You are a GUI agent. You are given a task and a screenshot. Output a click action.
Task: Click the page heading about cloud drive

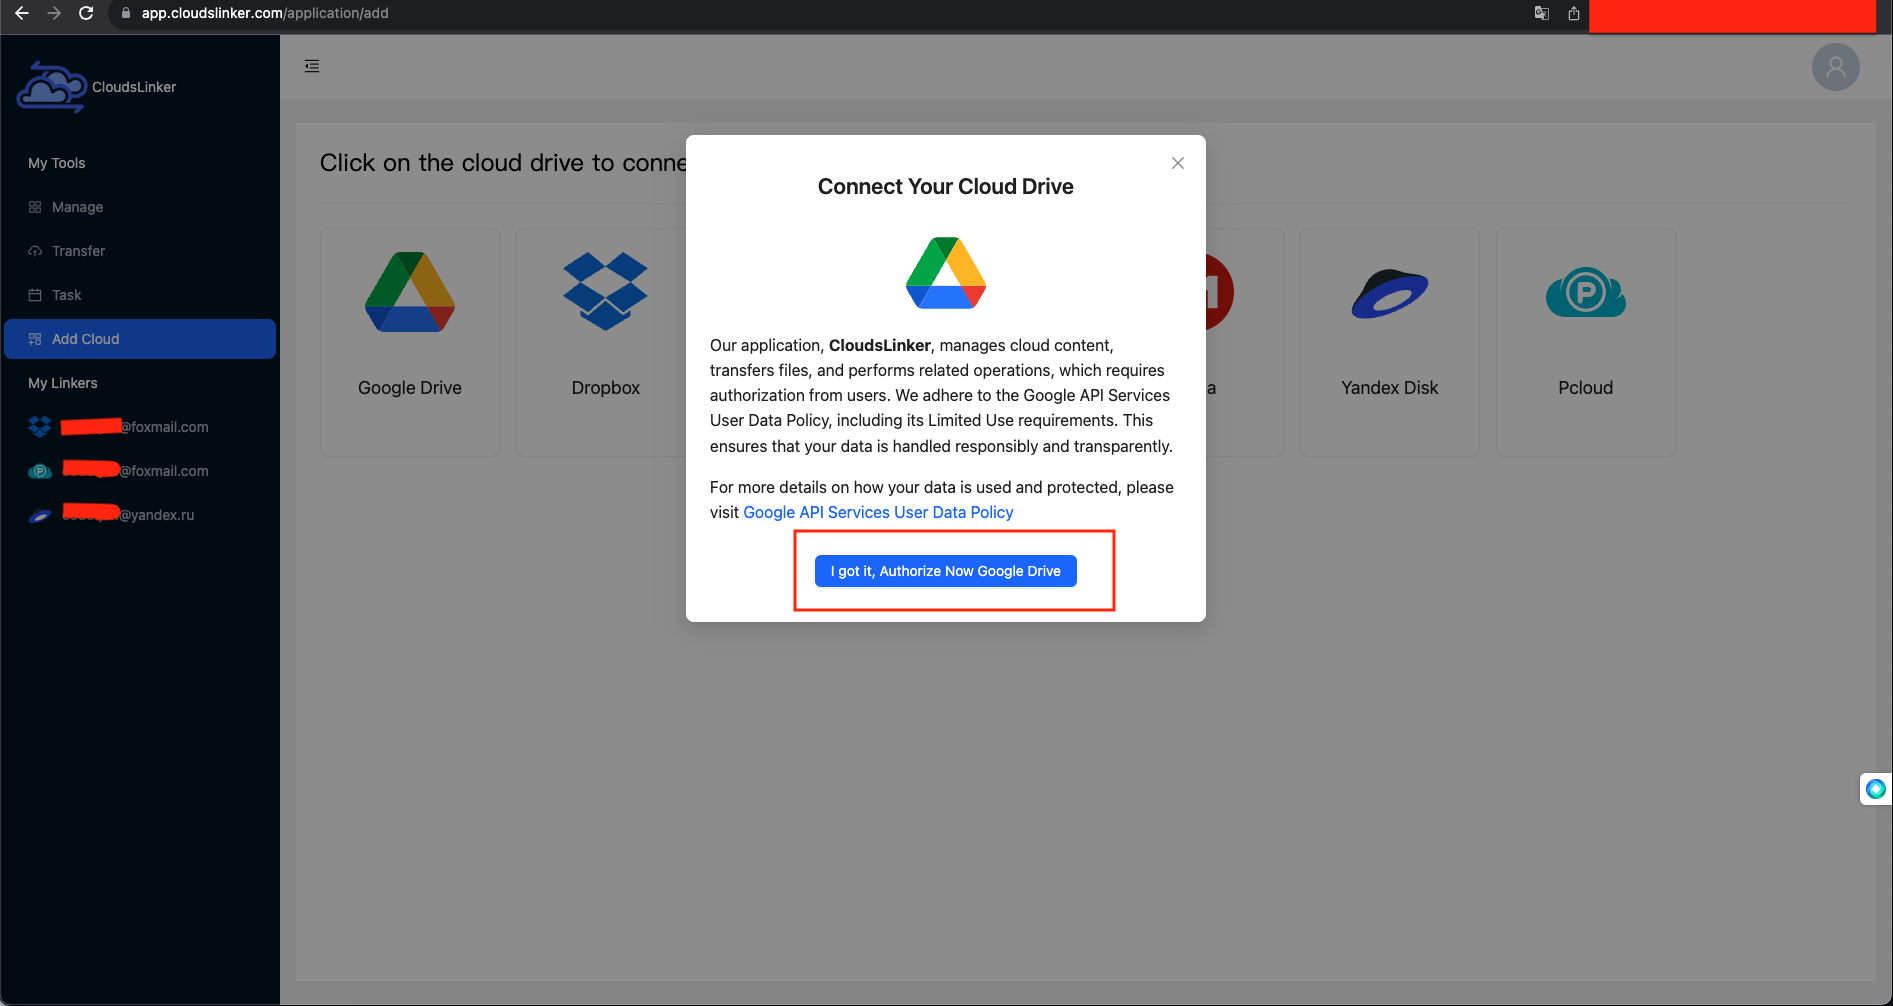[503, 163]
